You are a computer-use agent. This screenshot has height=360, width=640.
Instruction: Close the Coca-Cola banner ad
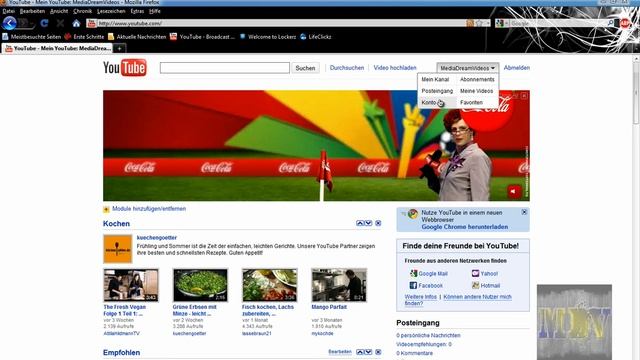click(524, 96)
